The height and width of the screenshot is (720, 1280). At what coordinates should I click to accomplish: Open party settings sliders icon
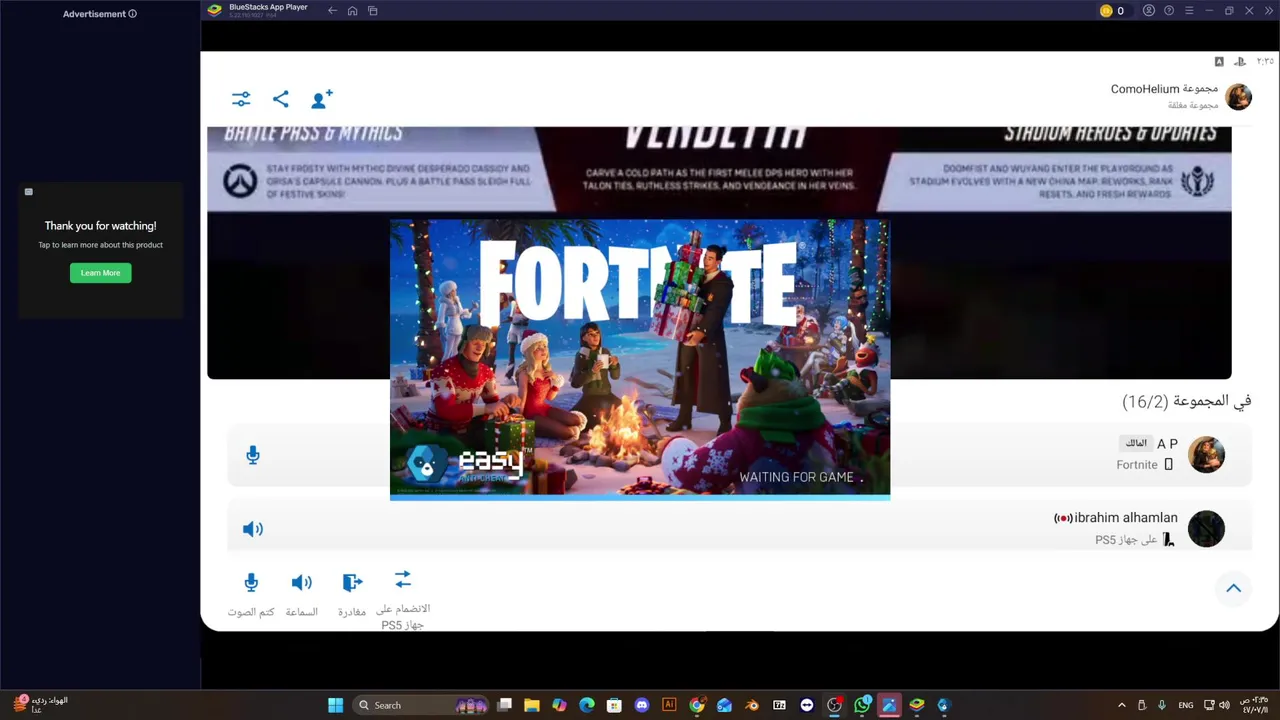pos(241,99)
